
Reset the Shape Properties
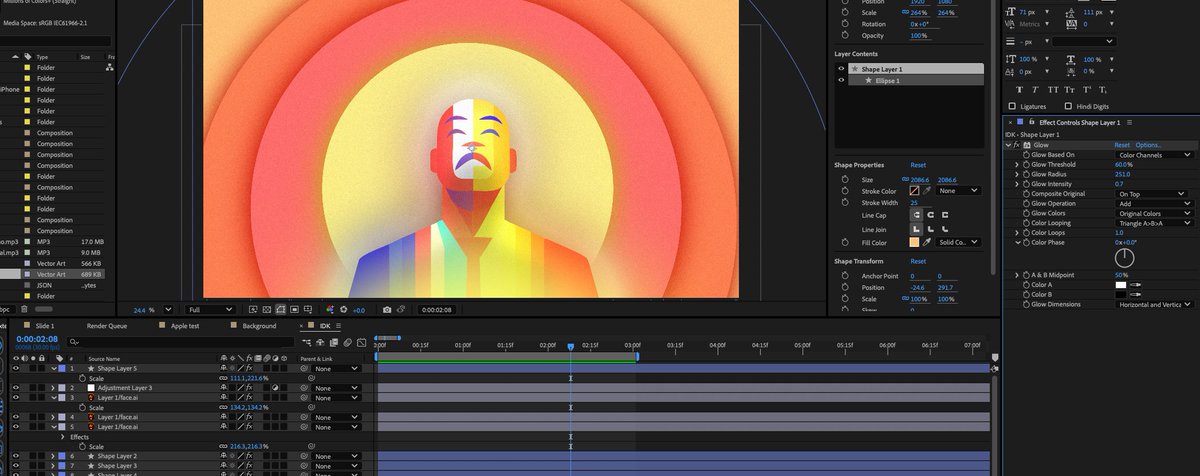[x=918, y=165]
